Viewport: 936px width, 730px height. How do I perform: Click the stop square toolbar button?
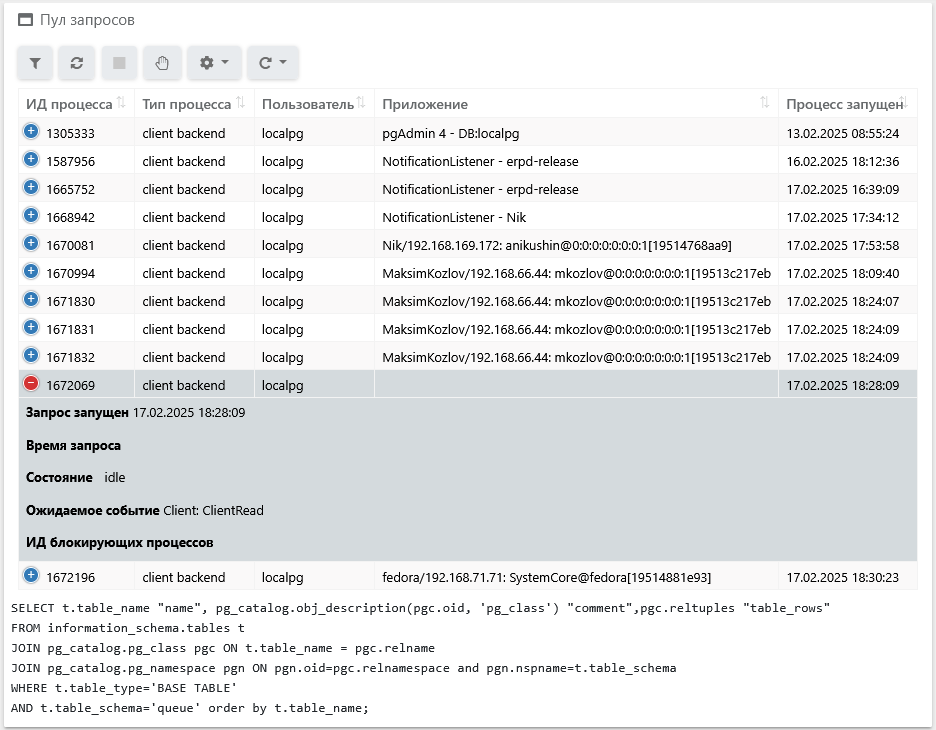[119, 63]
